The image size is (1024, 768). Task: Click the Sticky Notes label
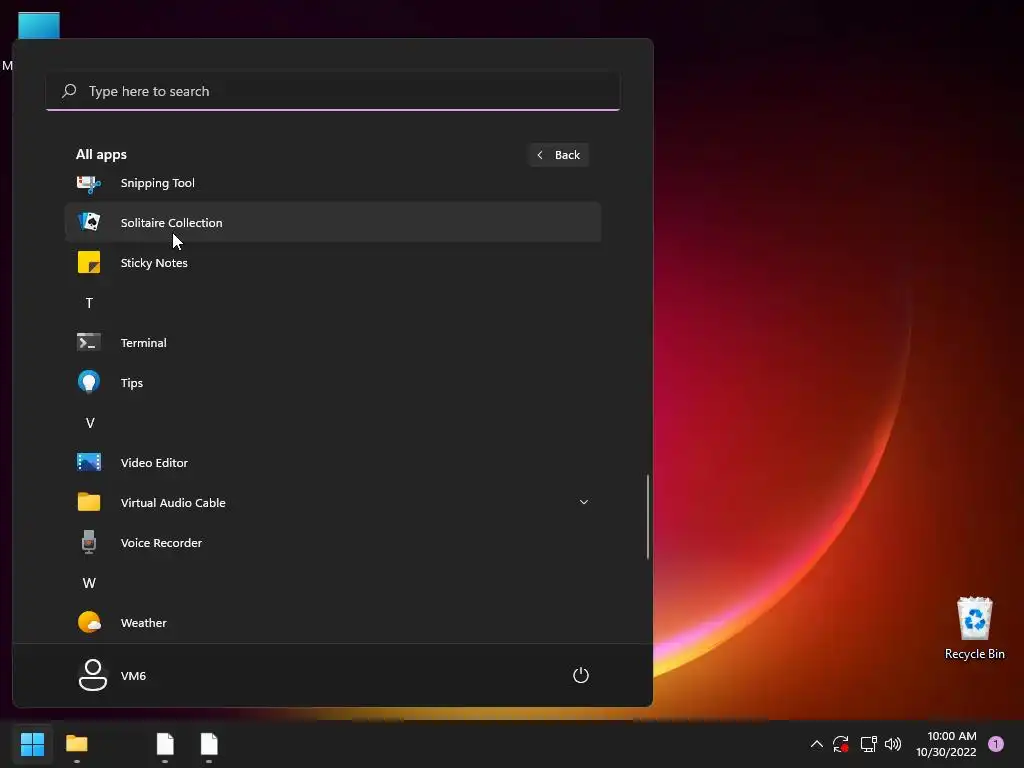154,263
